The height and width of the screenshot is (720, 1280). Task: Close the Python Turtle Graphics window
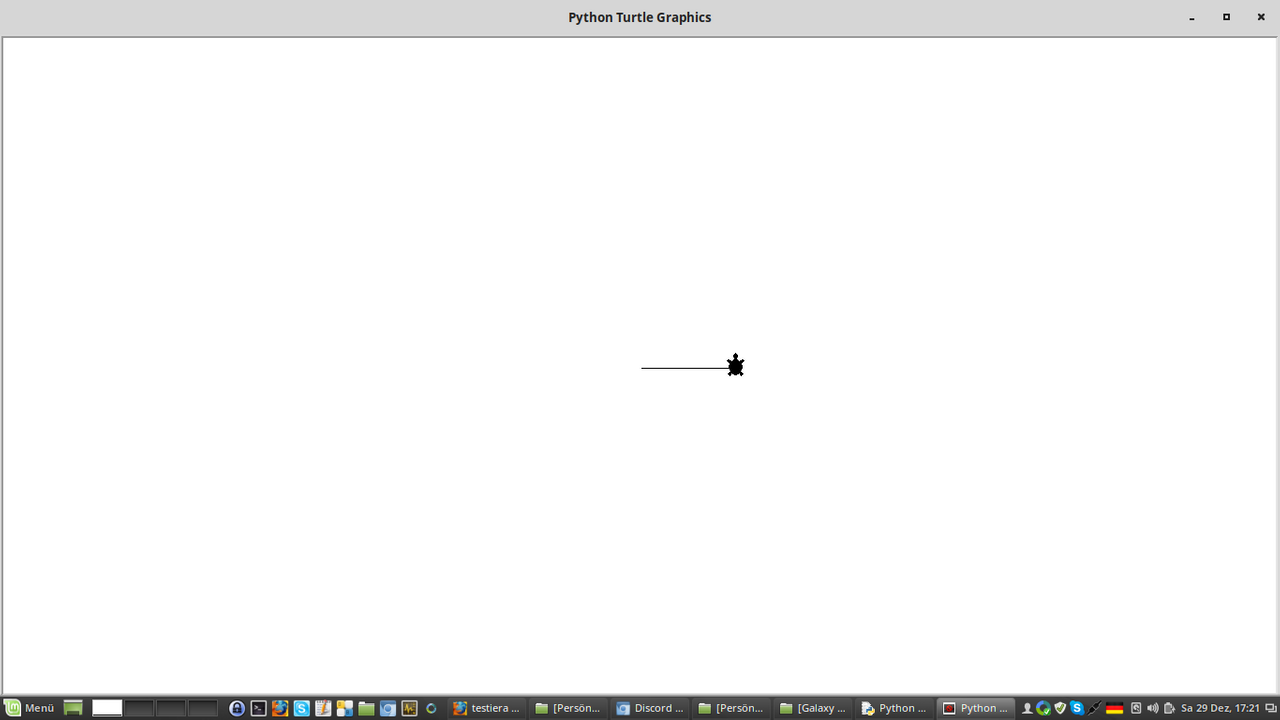pos(1260,17)
